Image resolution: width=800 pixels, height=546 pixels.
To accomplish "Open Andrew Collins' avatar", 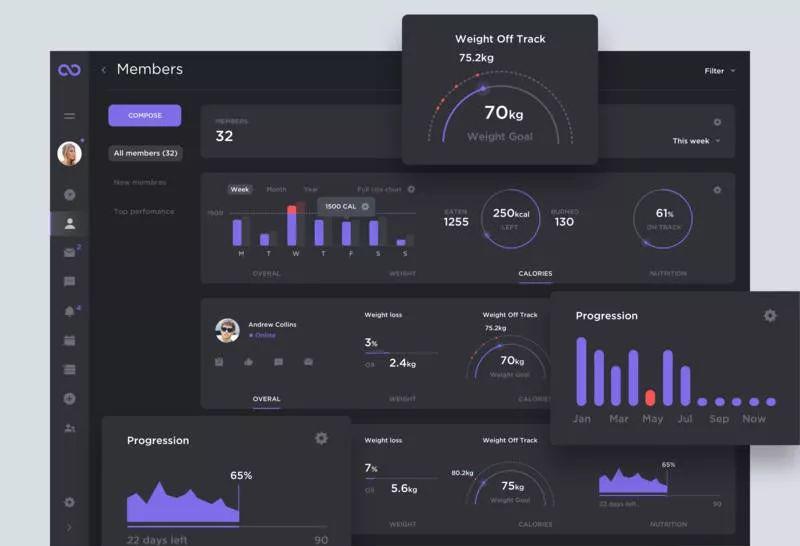I will [x=228, y=330].
